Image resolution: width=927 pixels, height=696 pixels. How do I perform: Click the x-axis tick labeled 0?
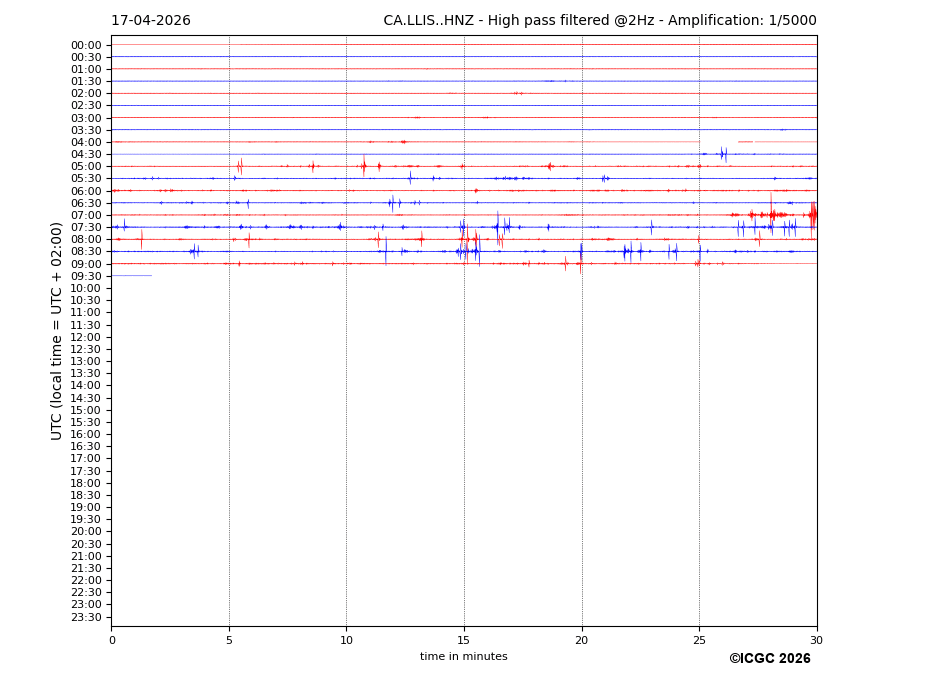112,640
